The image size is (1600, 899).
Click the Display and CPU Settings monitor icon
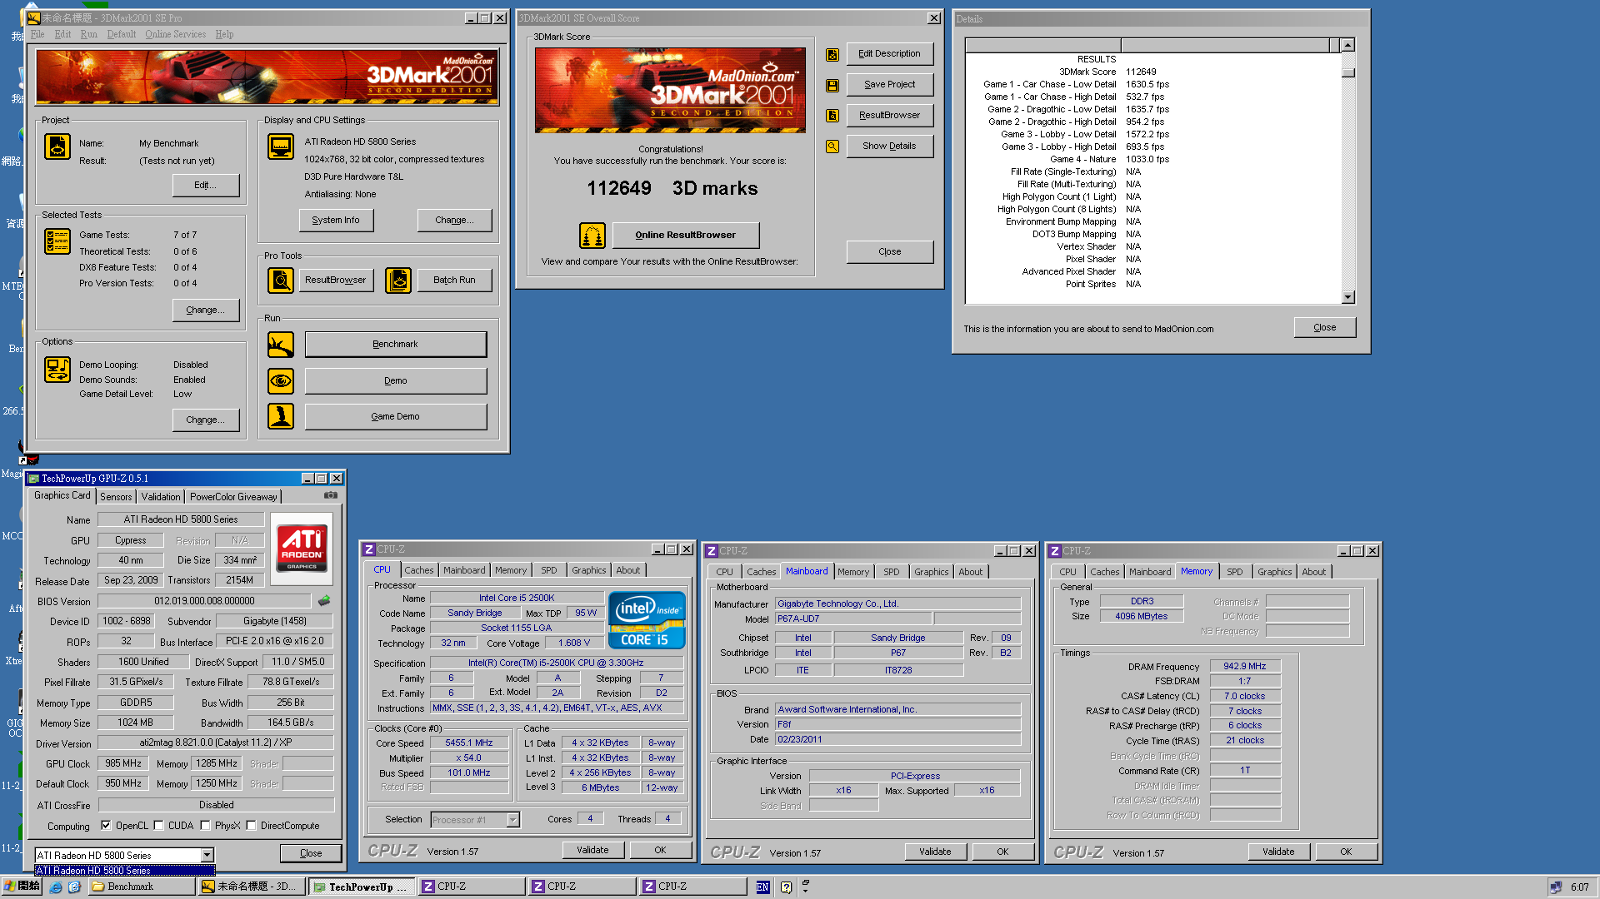(281, 146)
